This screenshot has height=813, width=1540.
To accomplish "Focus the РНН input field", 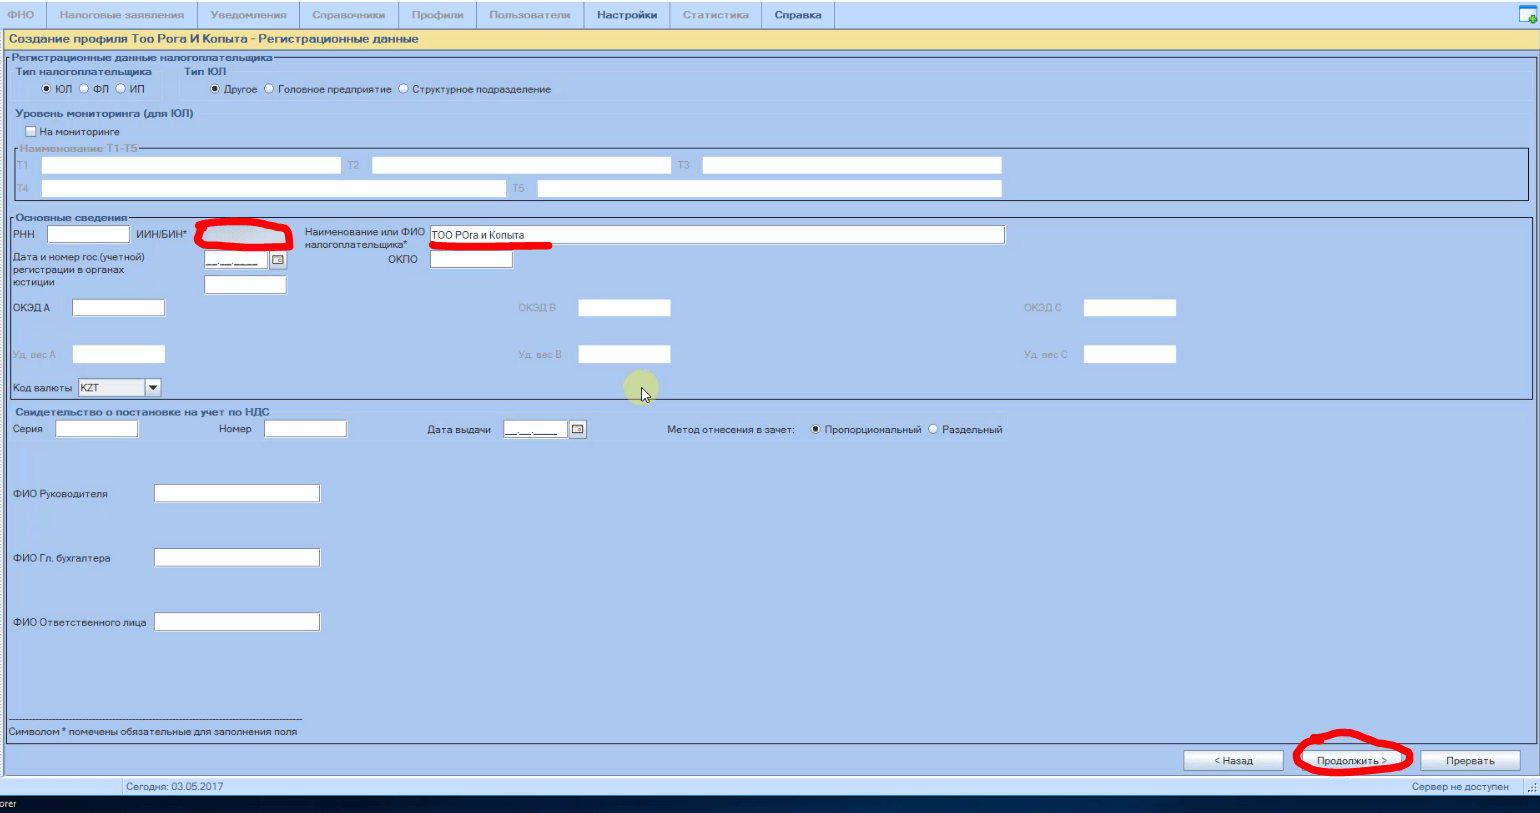I will pos(88,234).
